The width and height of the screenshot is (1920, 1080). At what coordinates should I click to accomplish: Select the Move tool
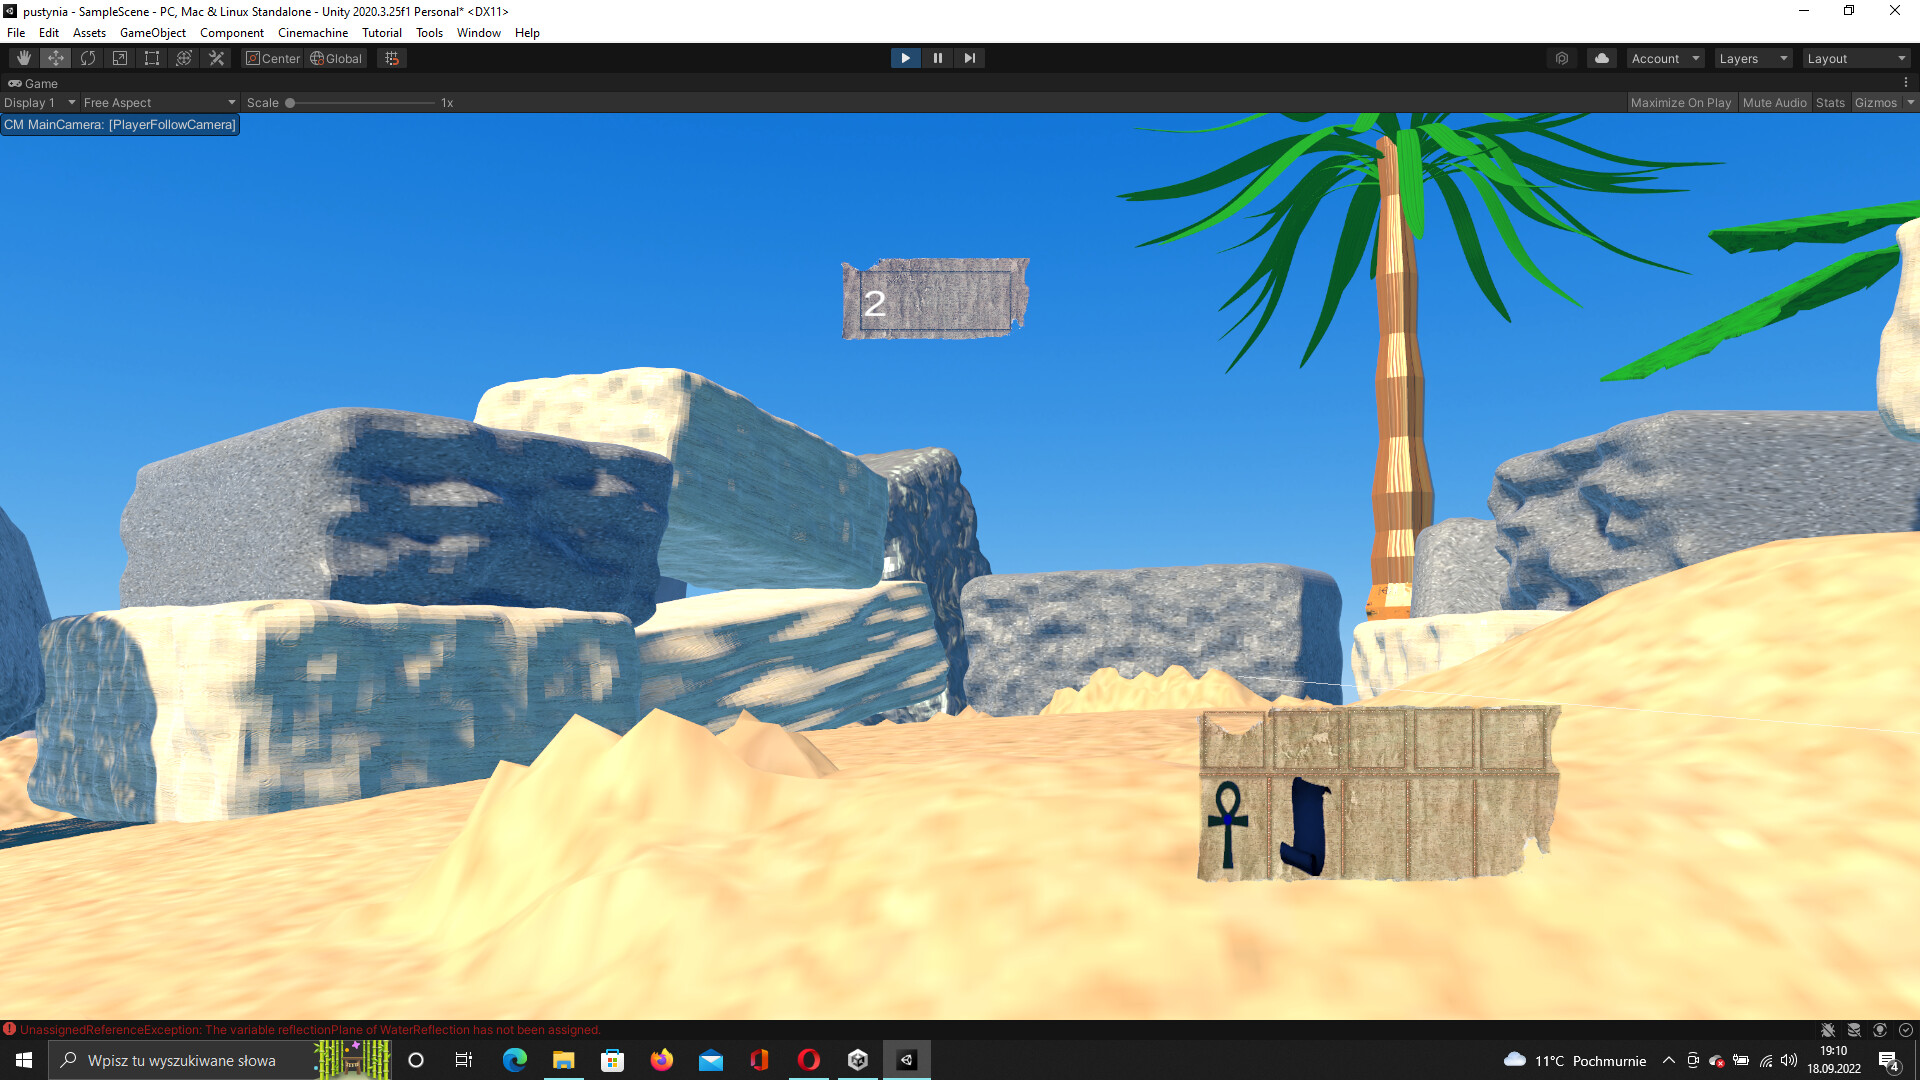pos(56,58)
